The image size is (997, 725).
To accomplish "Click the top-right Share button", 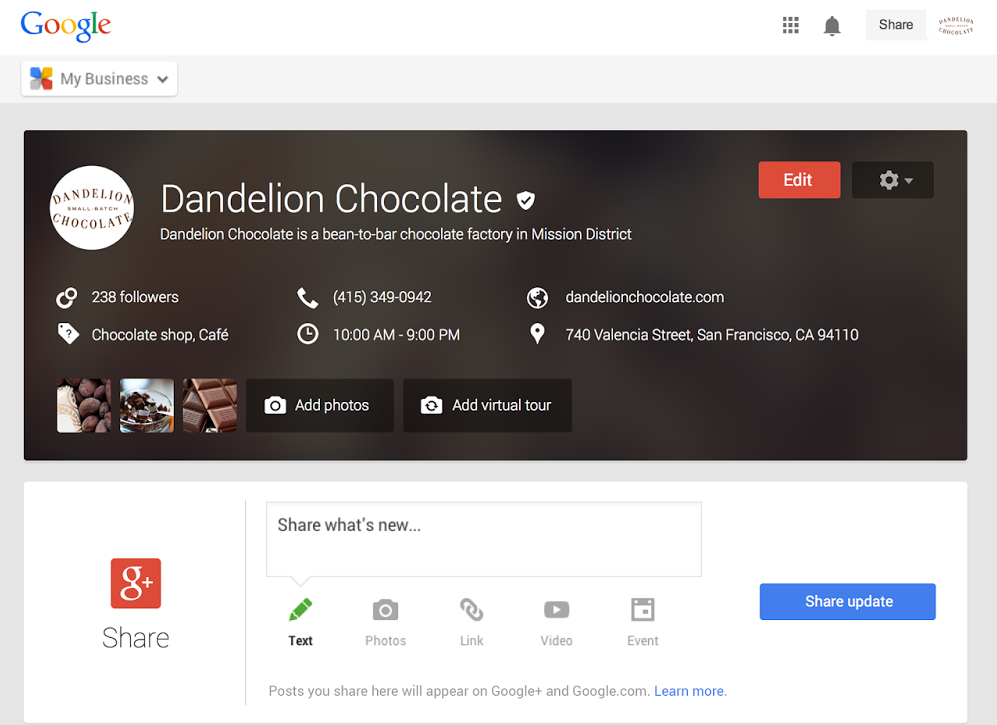I will coord(895,26).
